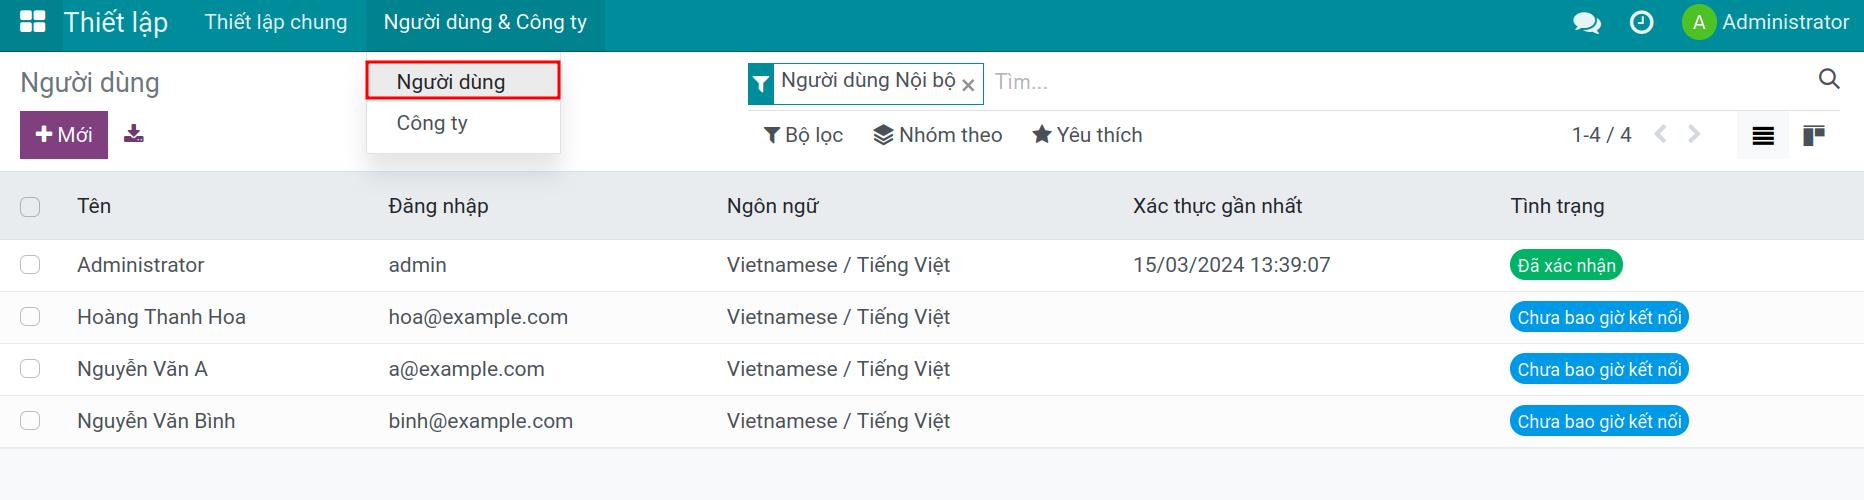
Task: Select all rows checkbox in header
Action: click(x=30, y=206)
